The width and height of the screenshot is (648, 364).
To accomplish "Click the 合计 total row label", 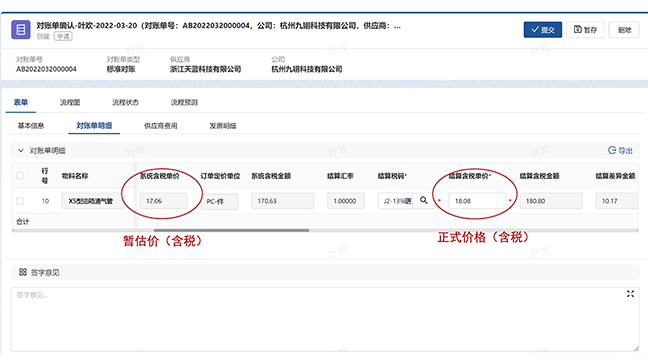I will tap(23, 221).
